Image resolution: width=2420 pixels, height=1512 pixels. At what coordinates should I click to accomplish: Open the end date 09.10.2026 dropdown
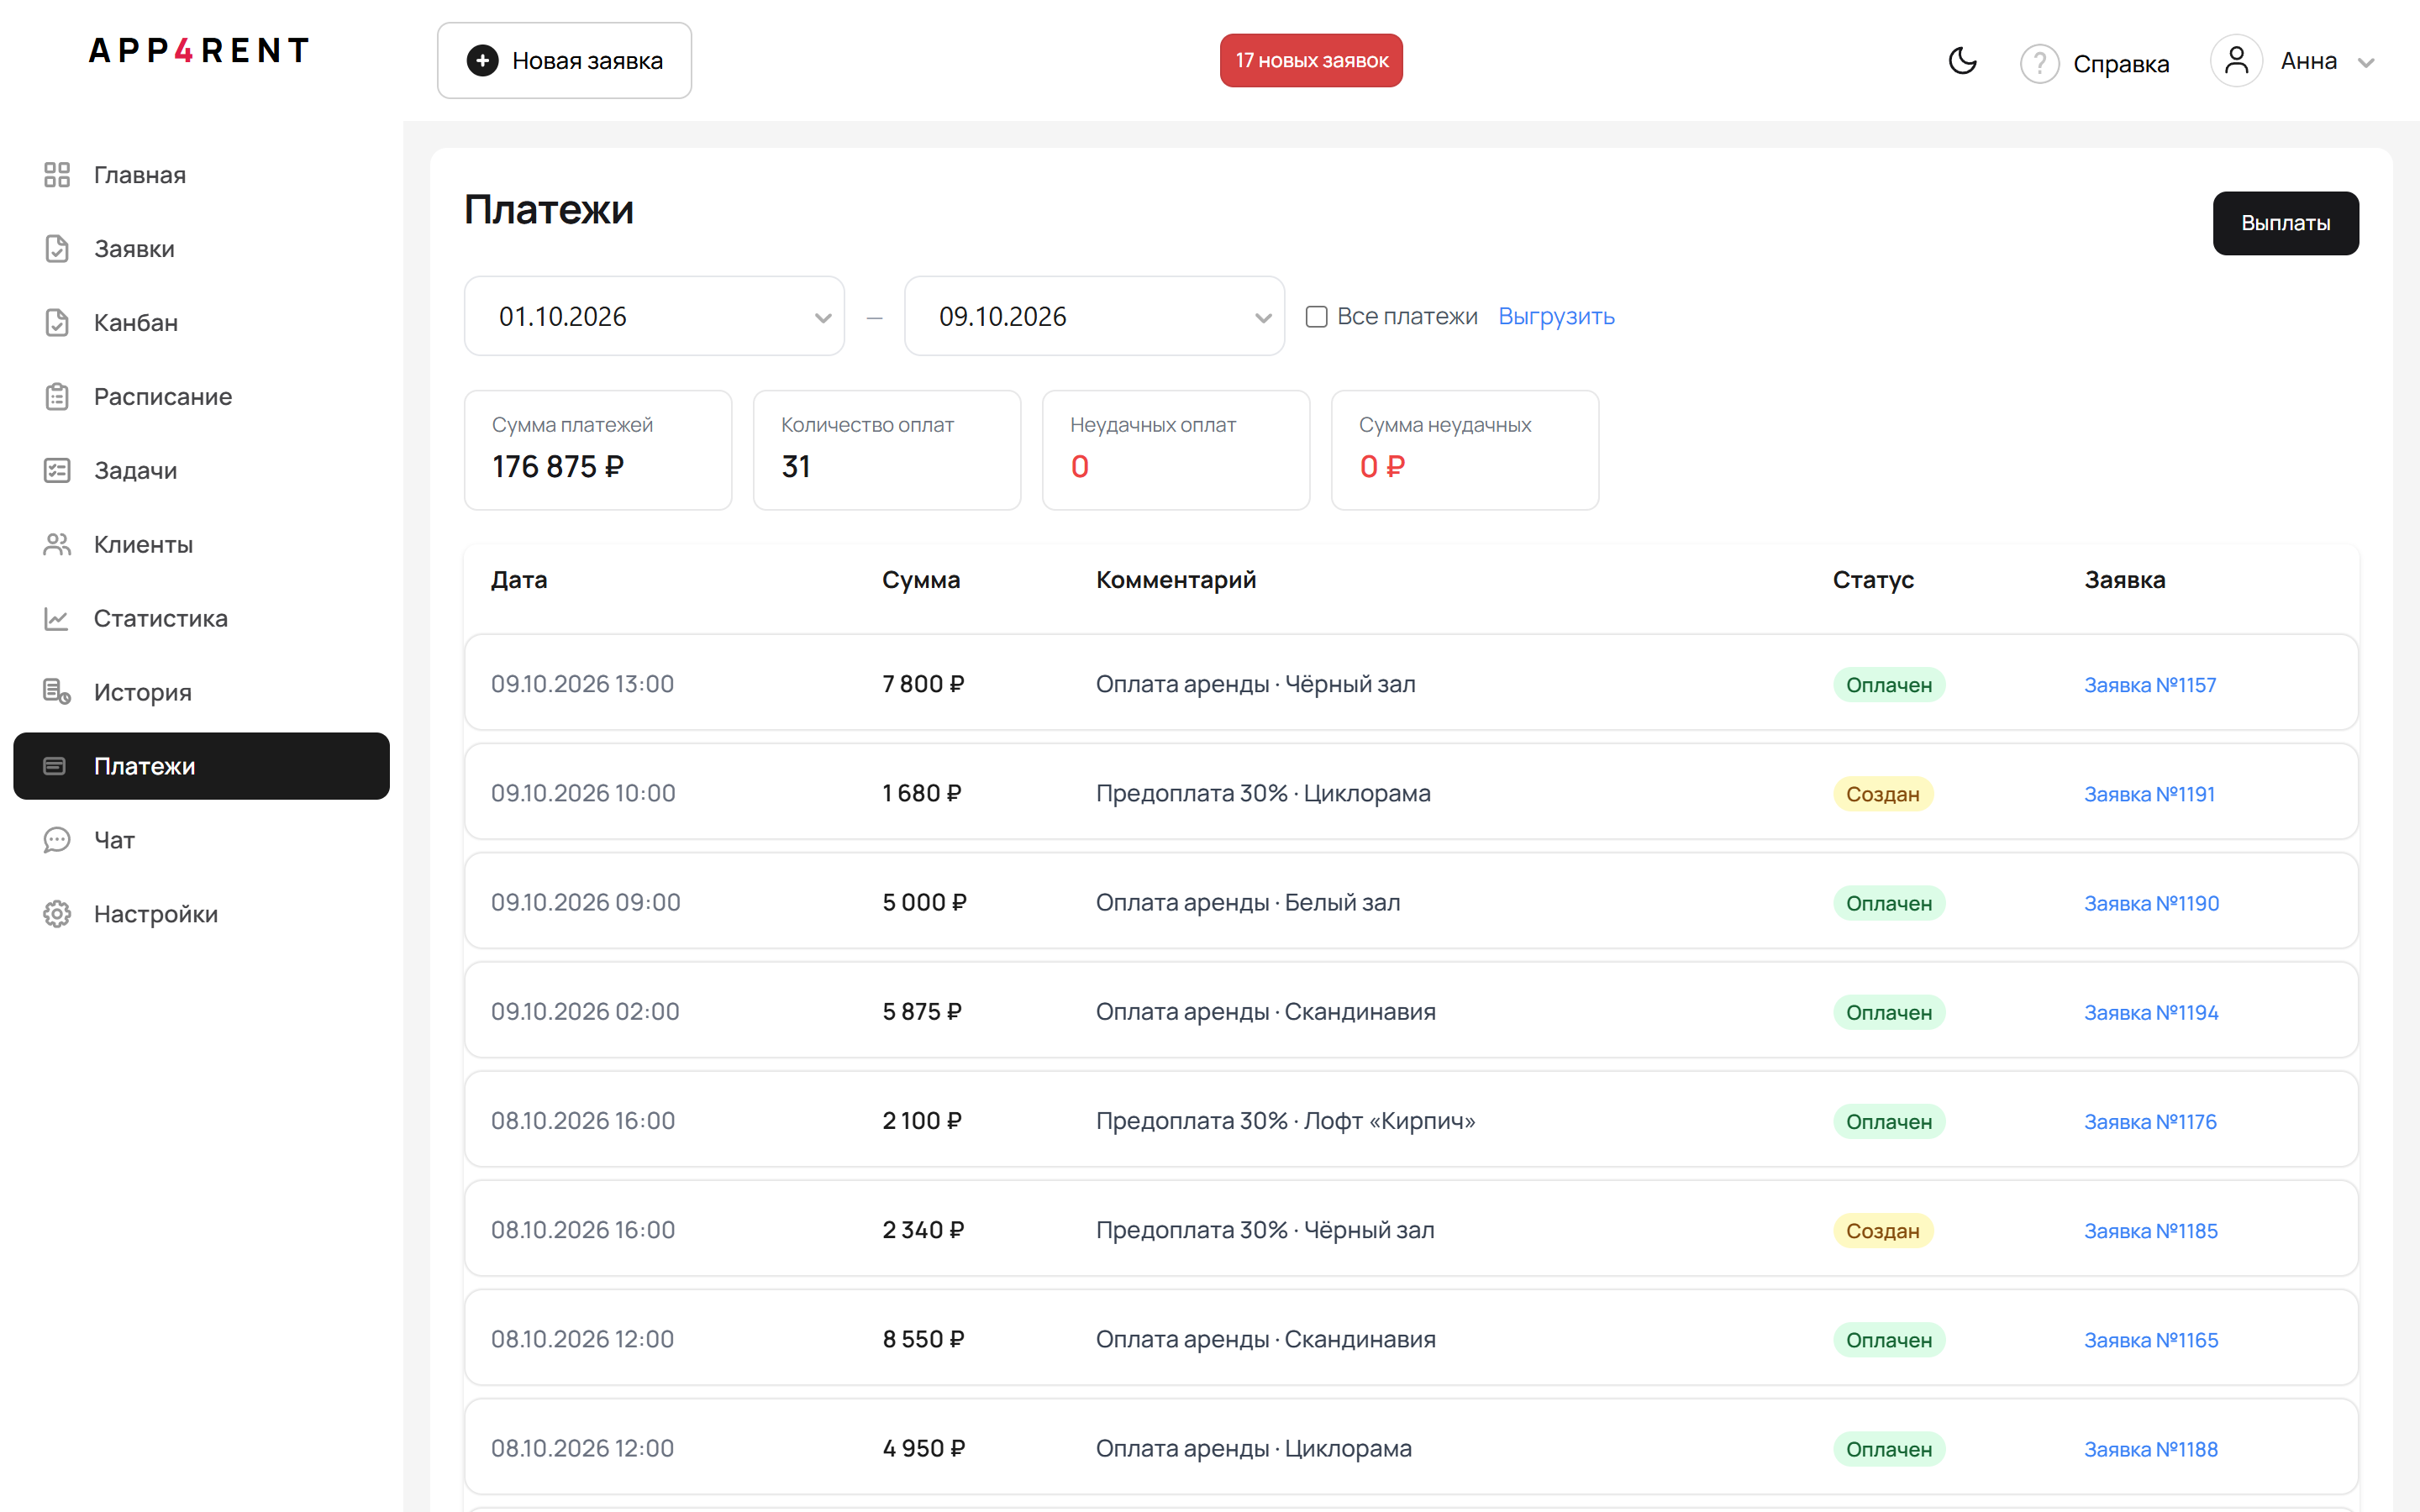click(x=1094, y=316)
